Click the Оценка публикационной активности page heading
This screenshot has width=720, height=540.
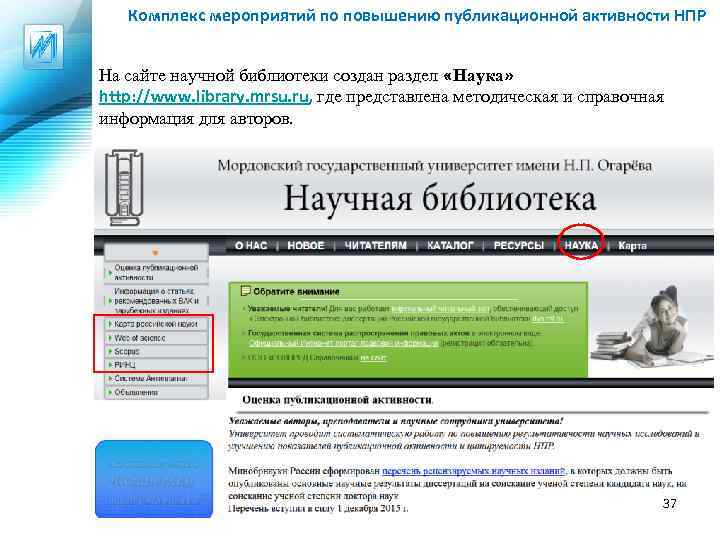337,399
